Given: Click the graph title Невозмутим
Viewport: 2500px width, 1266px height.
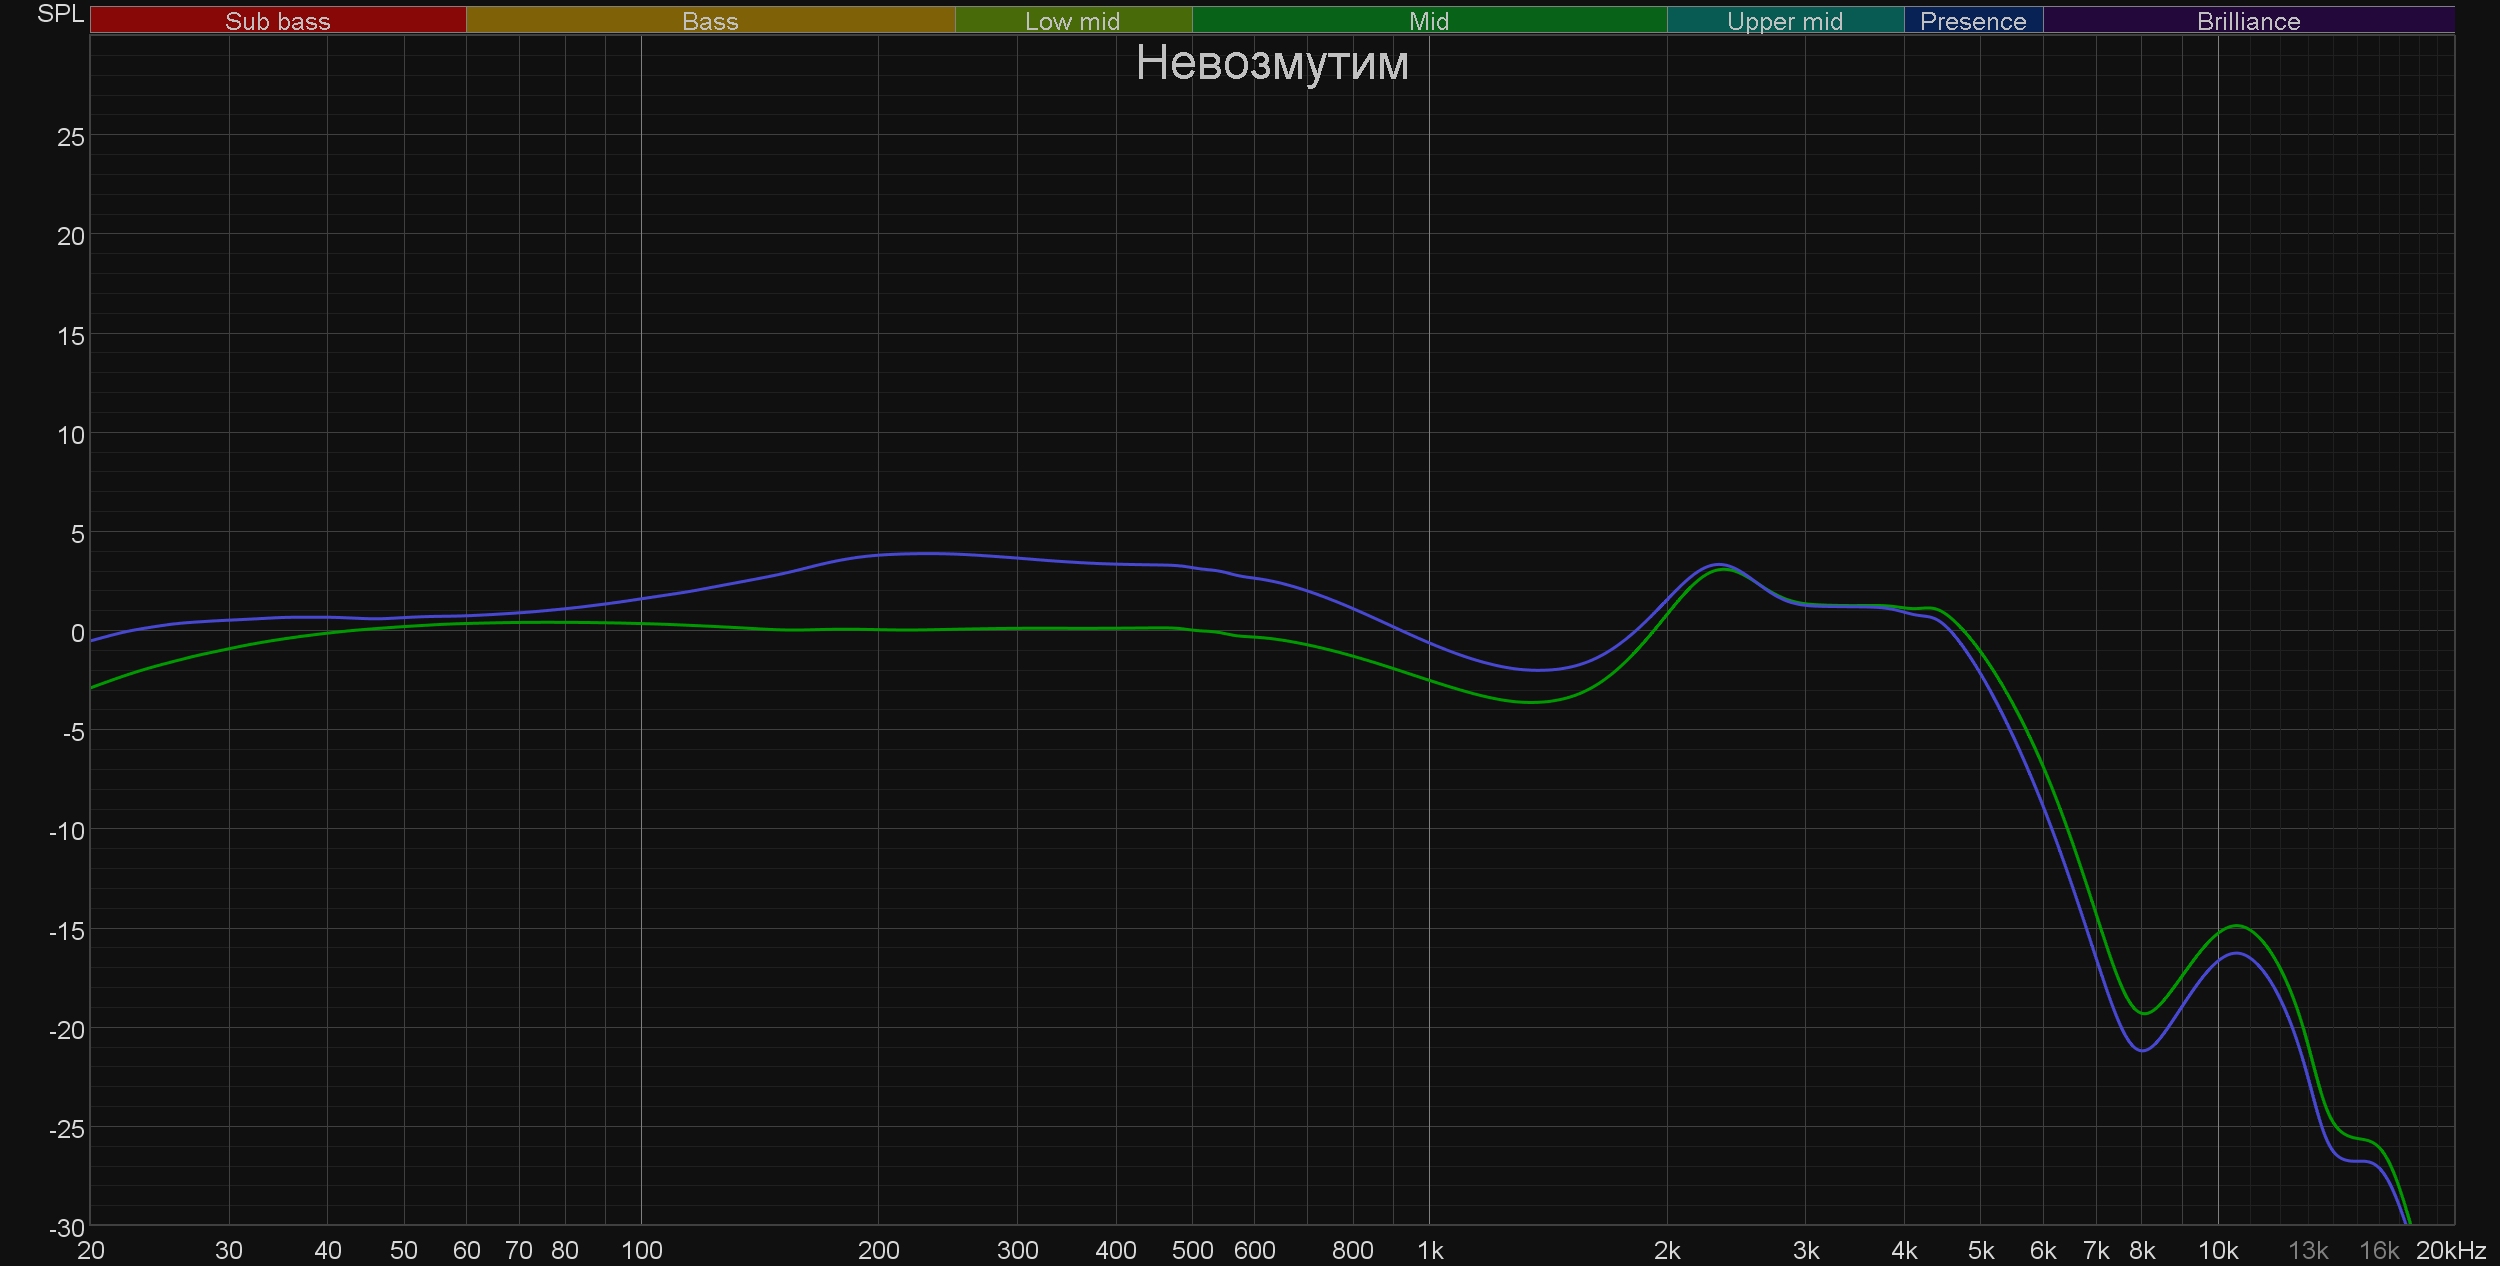Looking at the screenshot, I should [x=1272, y=63].
